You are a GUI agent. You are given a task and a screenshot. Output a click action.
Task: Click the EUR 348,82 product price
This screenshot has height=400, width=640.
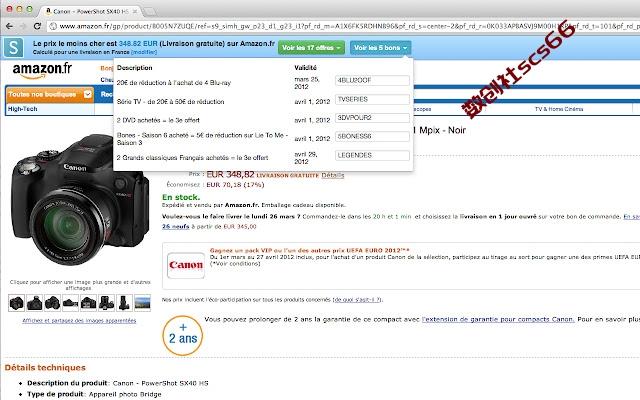pyautogui.click(x=230, y=175)
